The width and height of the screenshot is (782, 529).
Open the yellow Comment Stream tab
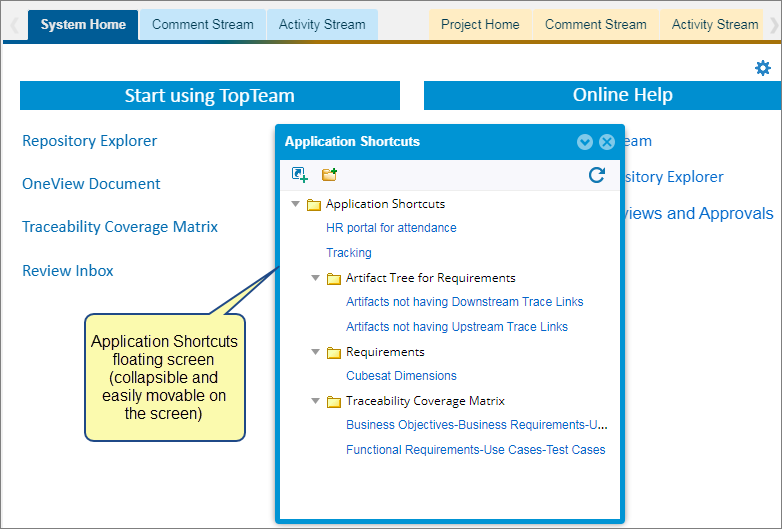coord(595,25)
